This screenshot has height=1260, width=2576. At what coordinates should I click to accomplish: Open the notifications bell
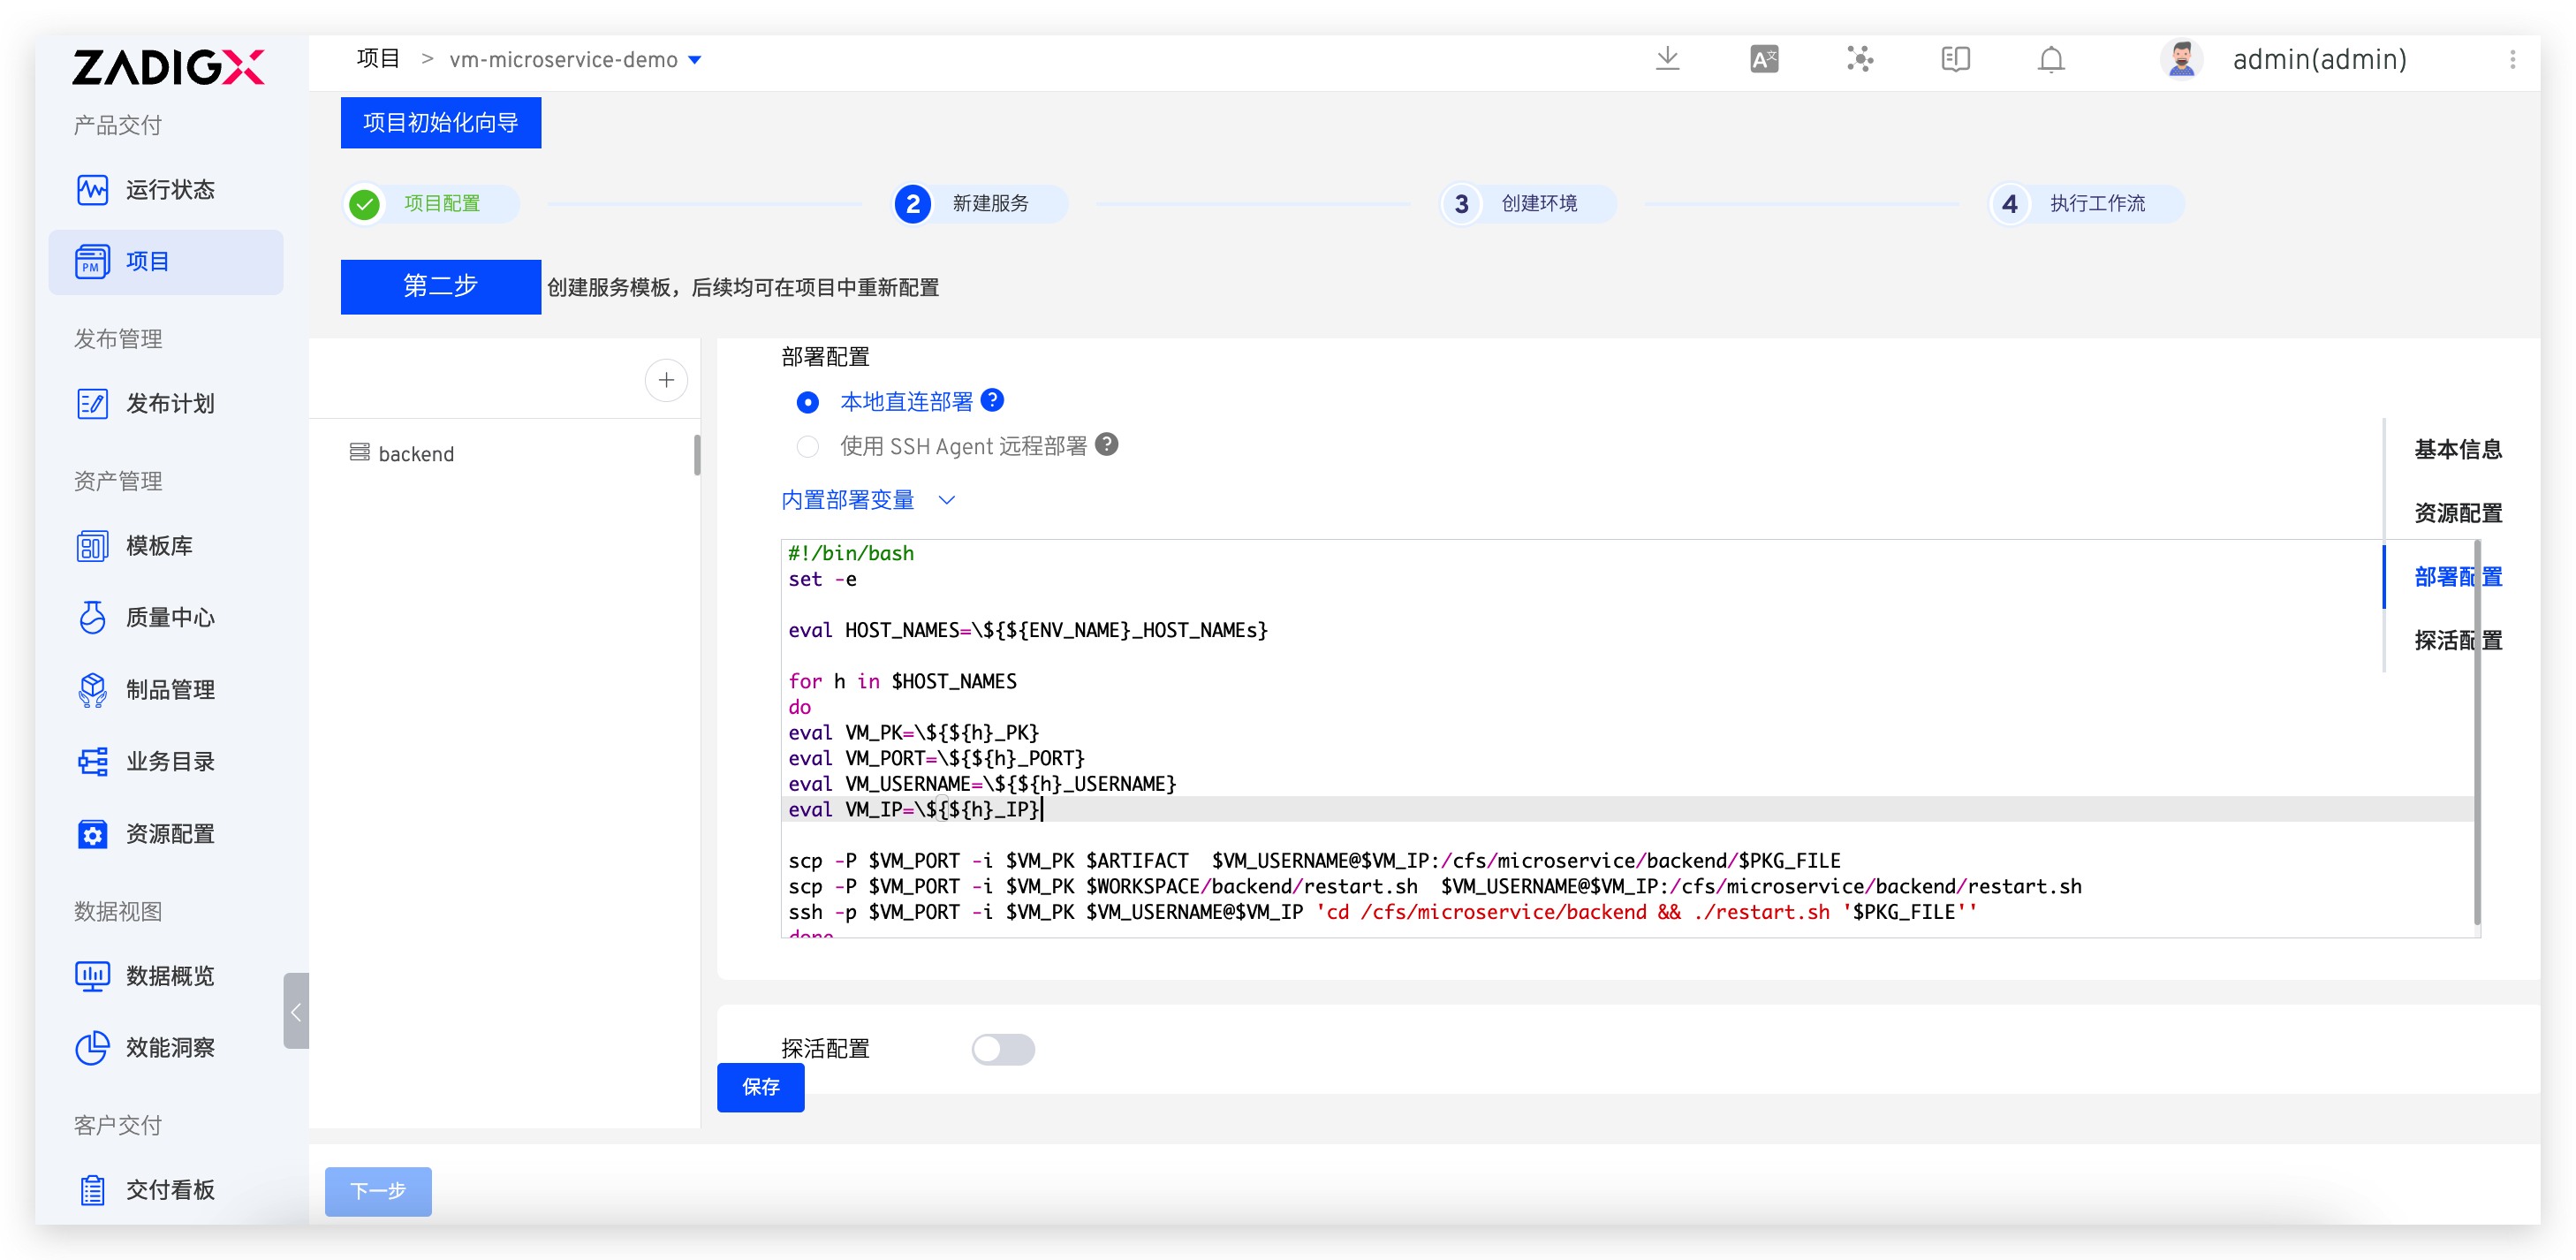pos(2051,60)
